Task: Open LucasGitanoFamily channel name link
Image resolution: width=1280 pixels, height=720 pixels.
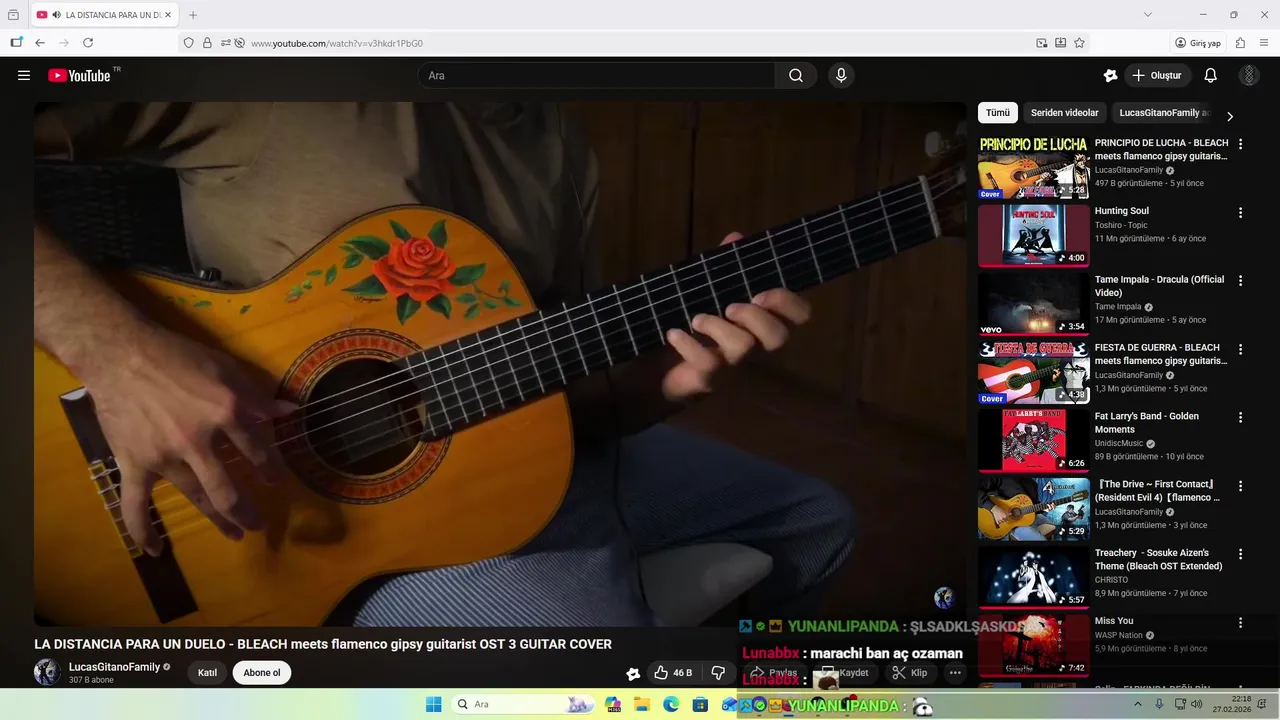Action: click(114, 667)
